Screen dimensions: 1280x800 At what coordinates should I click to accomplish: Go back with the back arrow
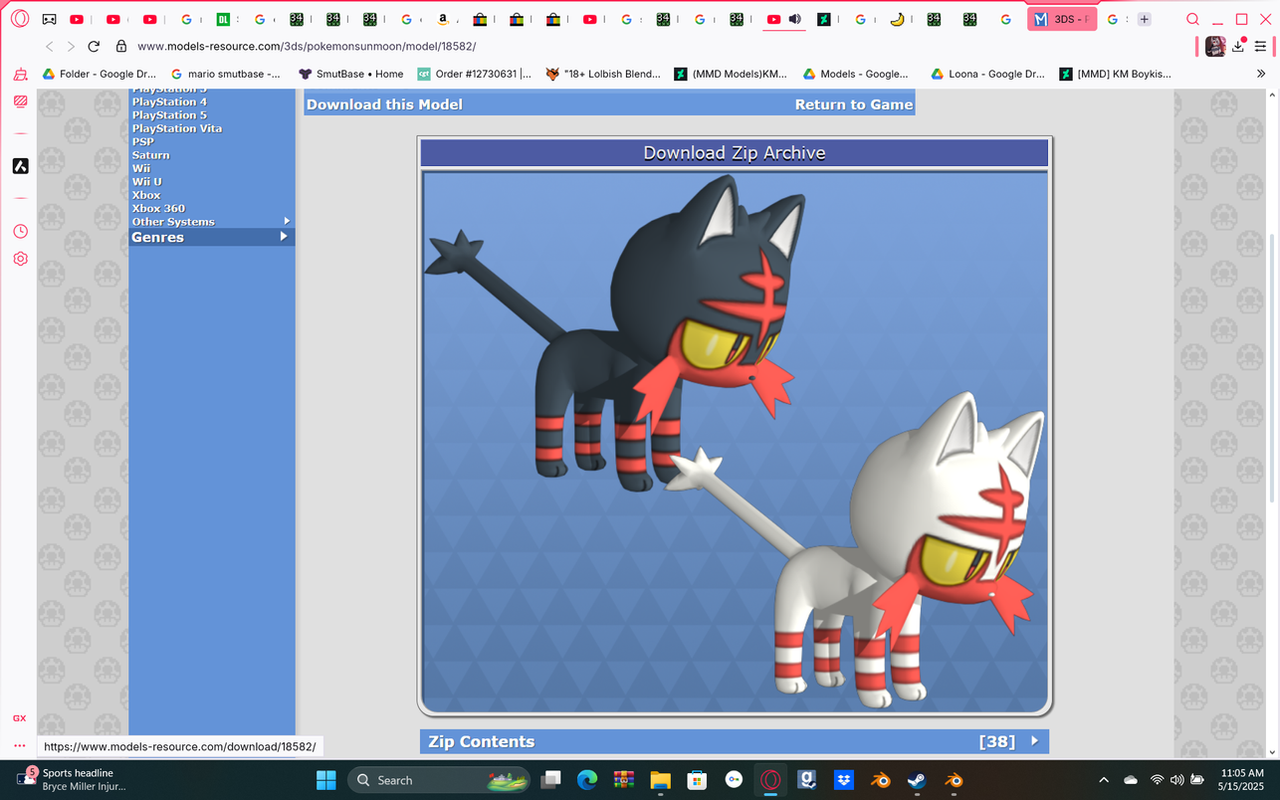[49, 46]
